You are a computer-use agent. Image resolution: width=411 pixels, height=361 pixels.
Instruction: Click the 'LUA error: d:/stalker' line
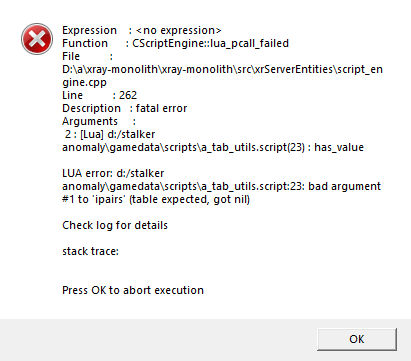tap(113, 173)
